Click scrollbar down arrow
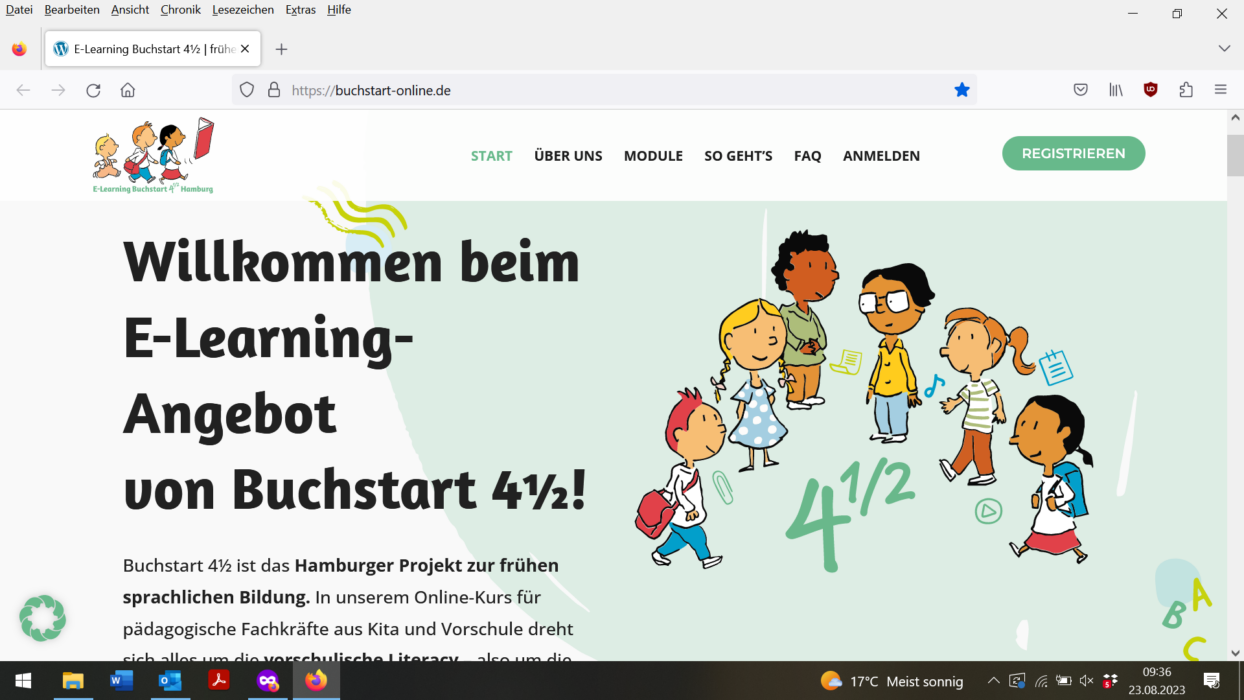The width and height of the screenshot is (1244, 700). point(1235,652)
